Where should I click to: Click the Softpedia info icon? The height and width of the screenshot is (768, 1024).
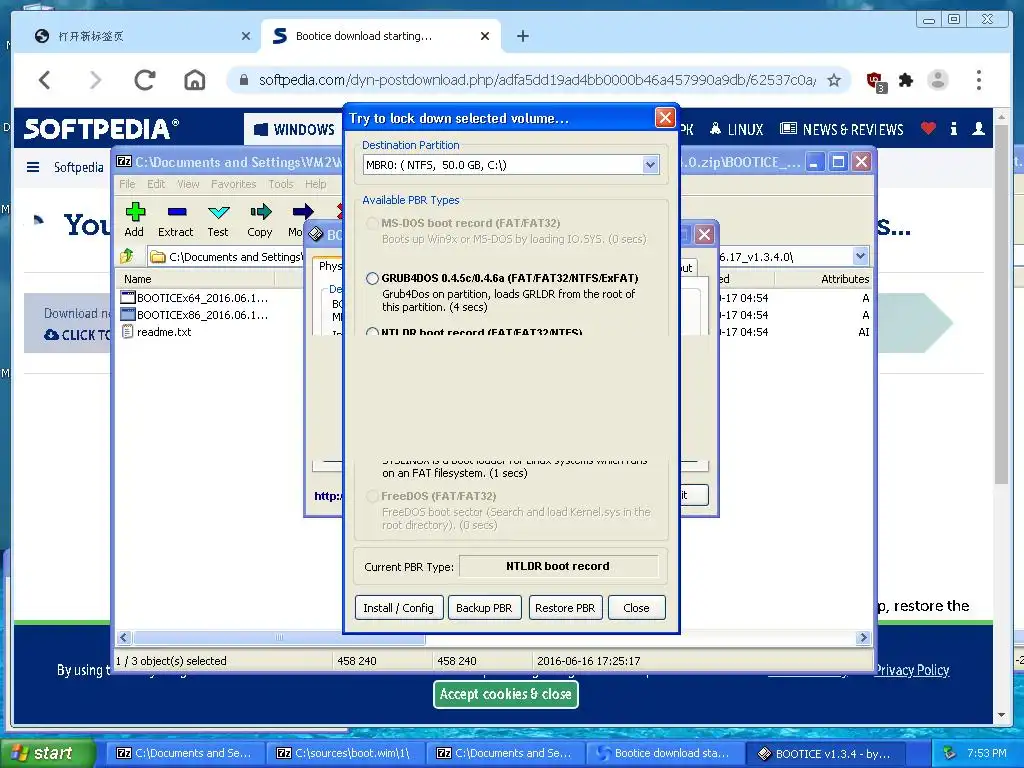point(953,129)
